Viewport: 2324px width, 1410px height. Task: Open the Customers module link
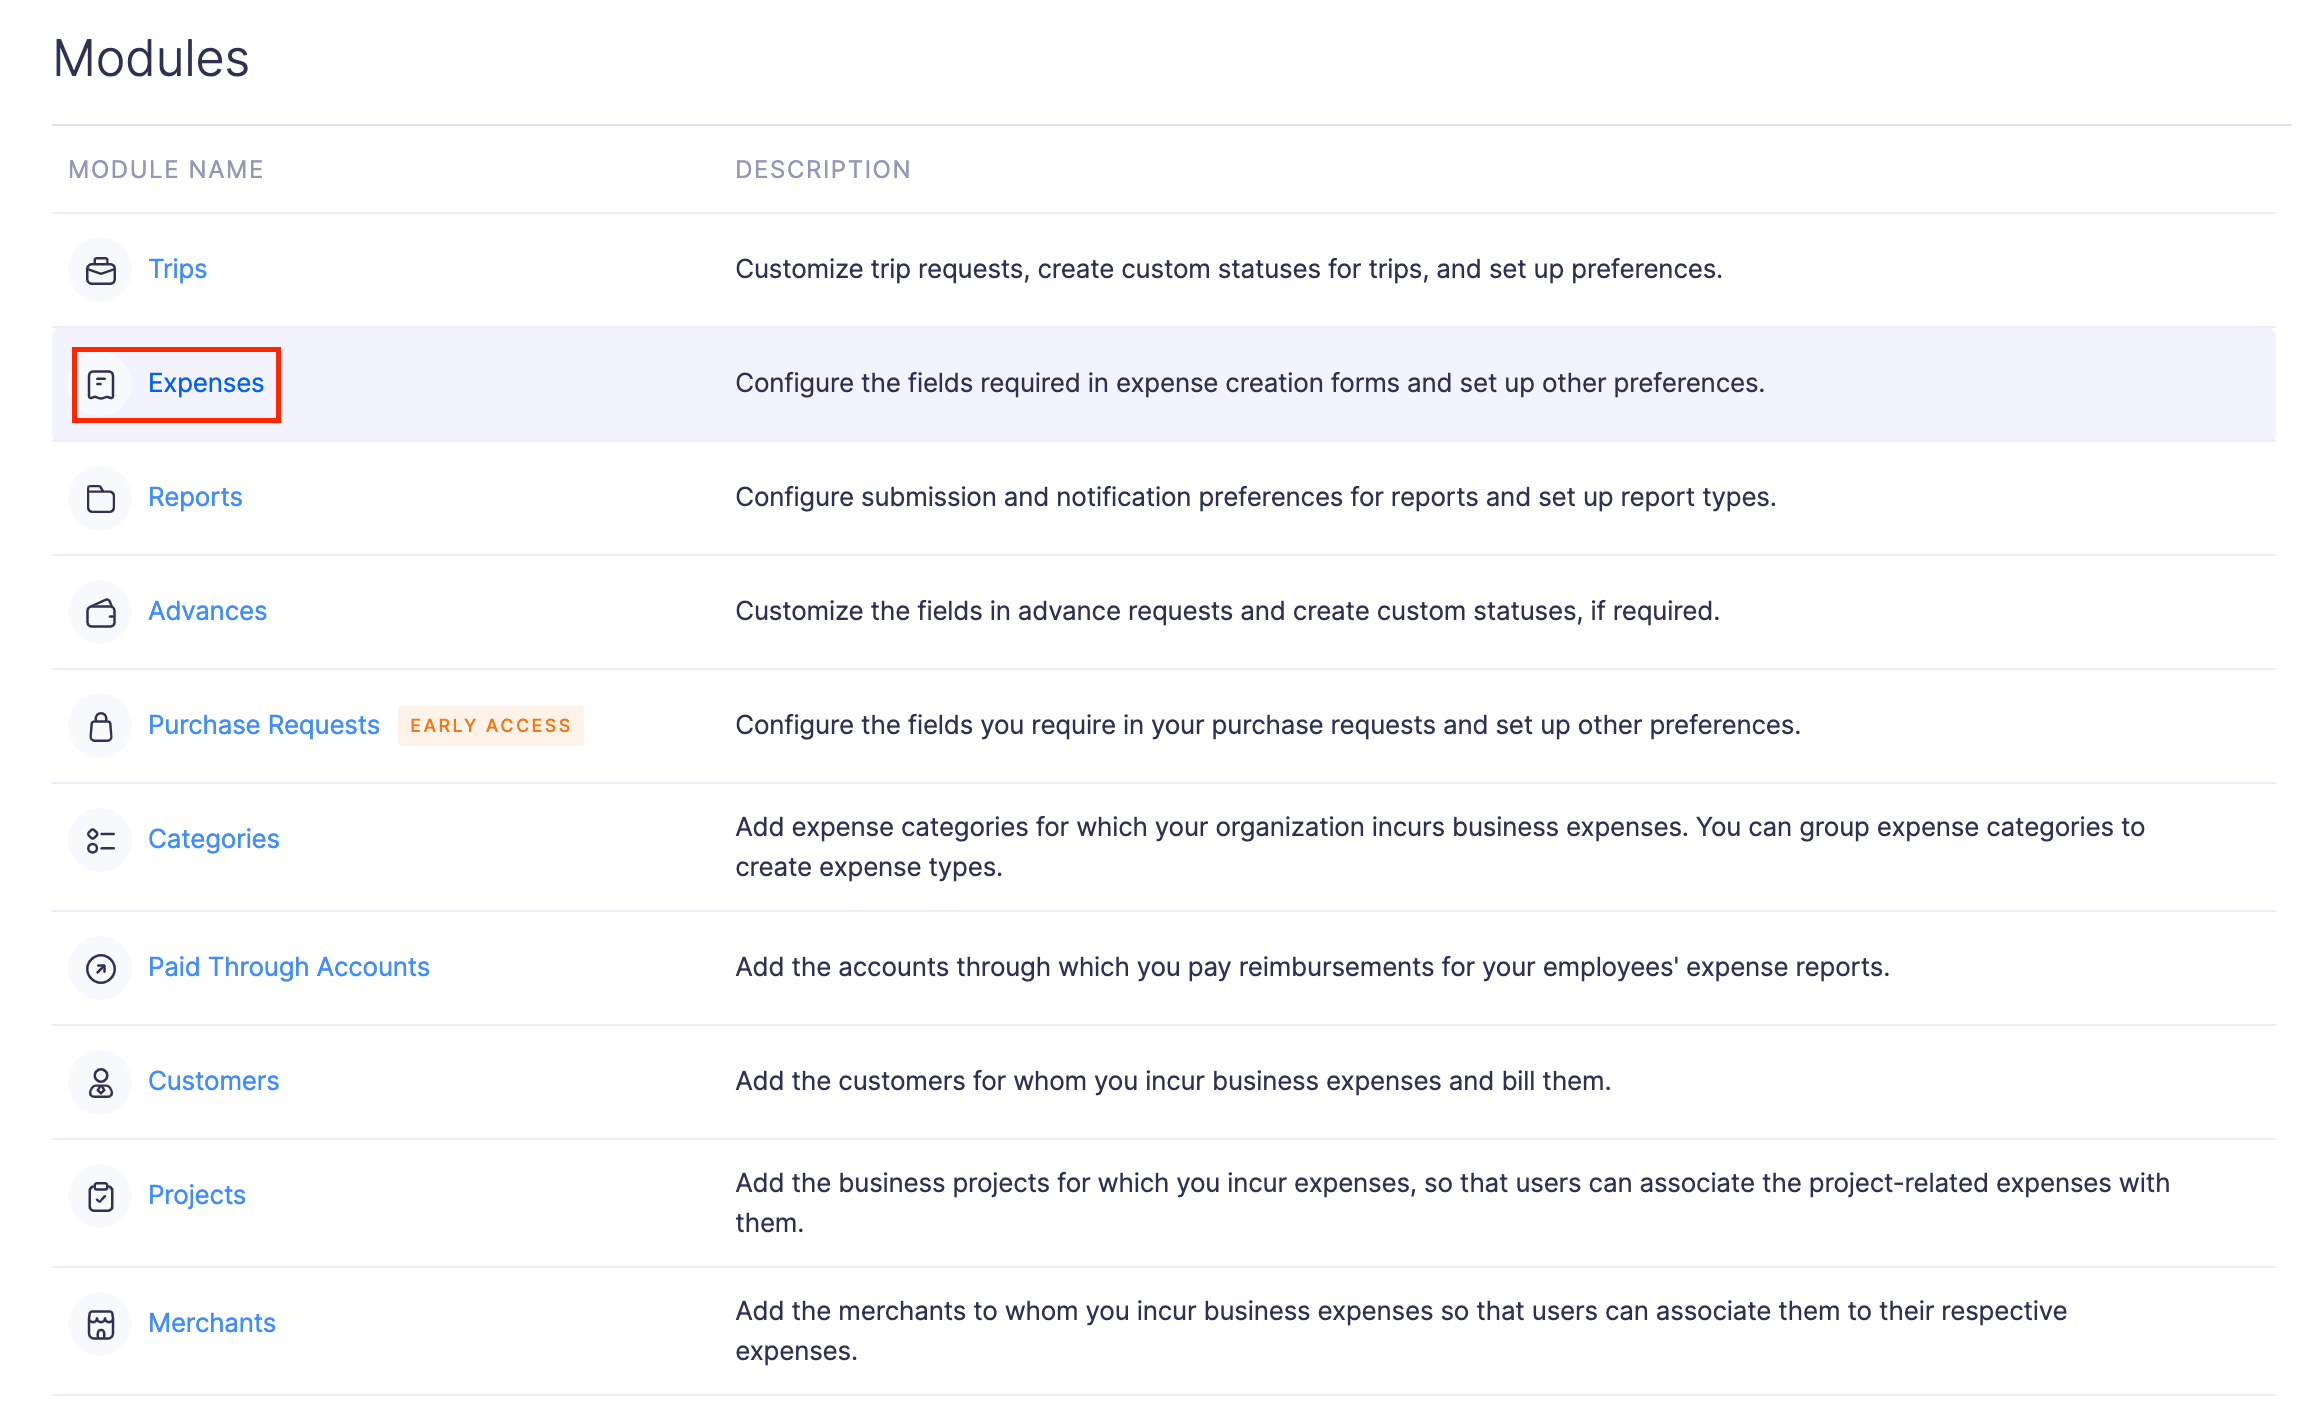pos(213,1081)
